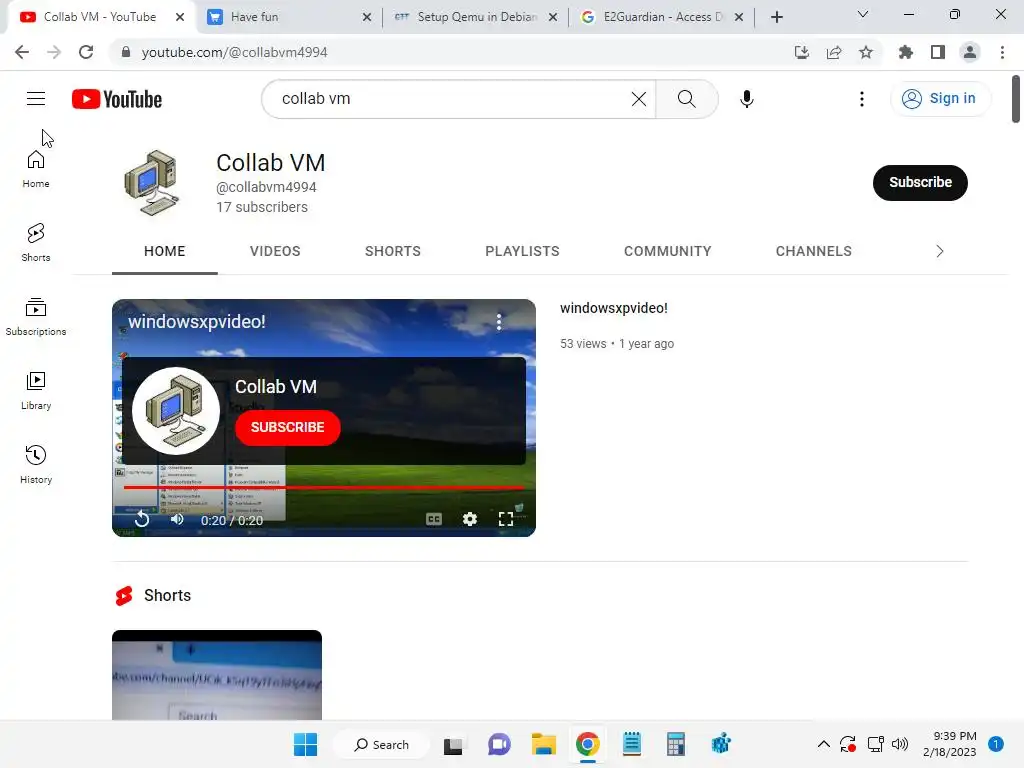Clear the search box with X
1024x768 pixels.
point(639,99)
